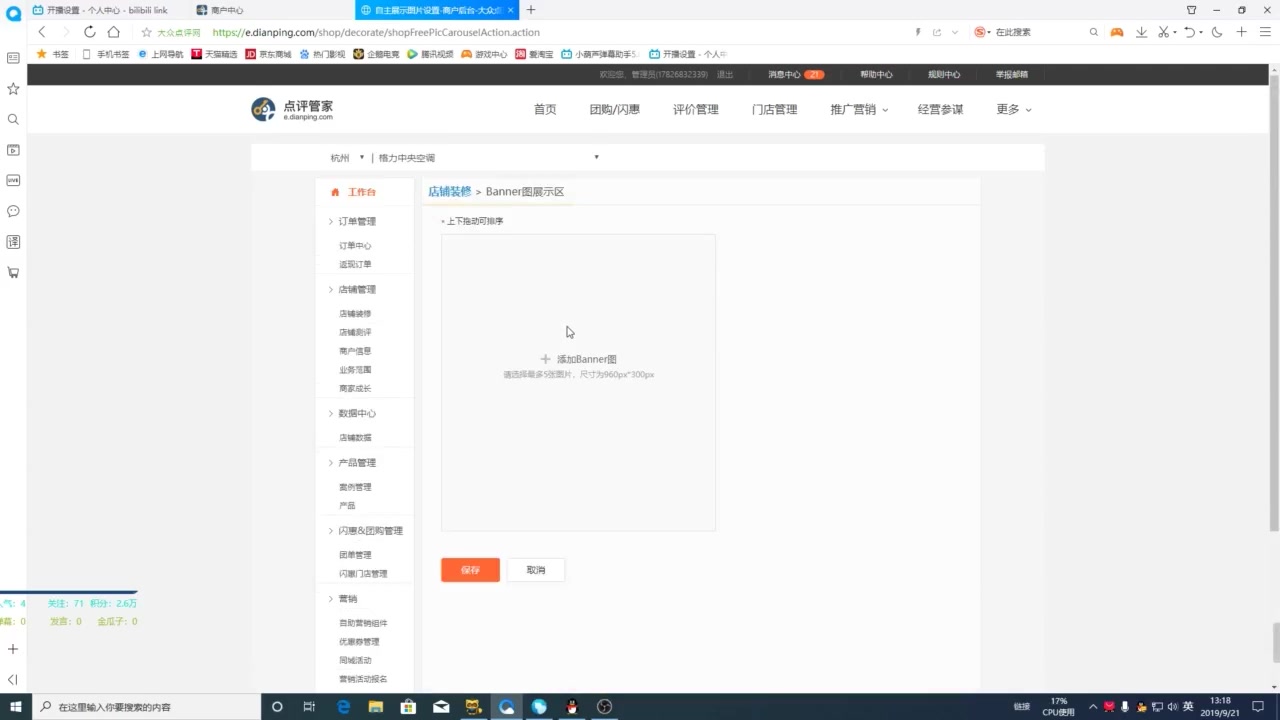The width and height of the screenshot is (1280, 720).
Task: Click the Windows taskbar search box
Action: coord(148,707)
